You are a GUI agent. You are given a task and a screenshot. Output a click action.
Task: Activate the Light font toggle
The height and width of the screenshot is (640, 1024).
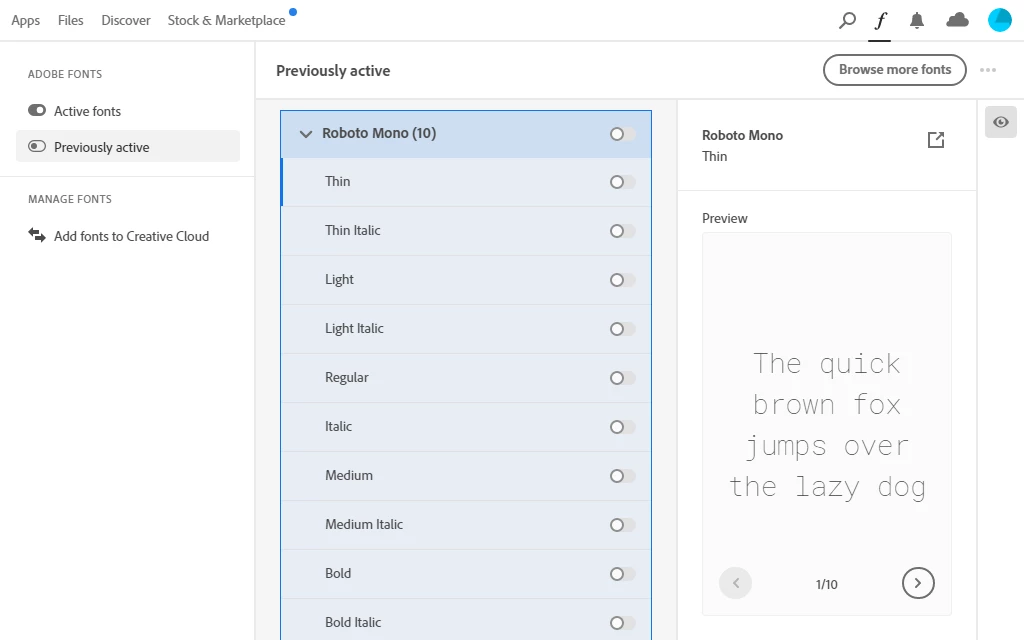(622, 280)
